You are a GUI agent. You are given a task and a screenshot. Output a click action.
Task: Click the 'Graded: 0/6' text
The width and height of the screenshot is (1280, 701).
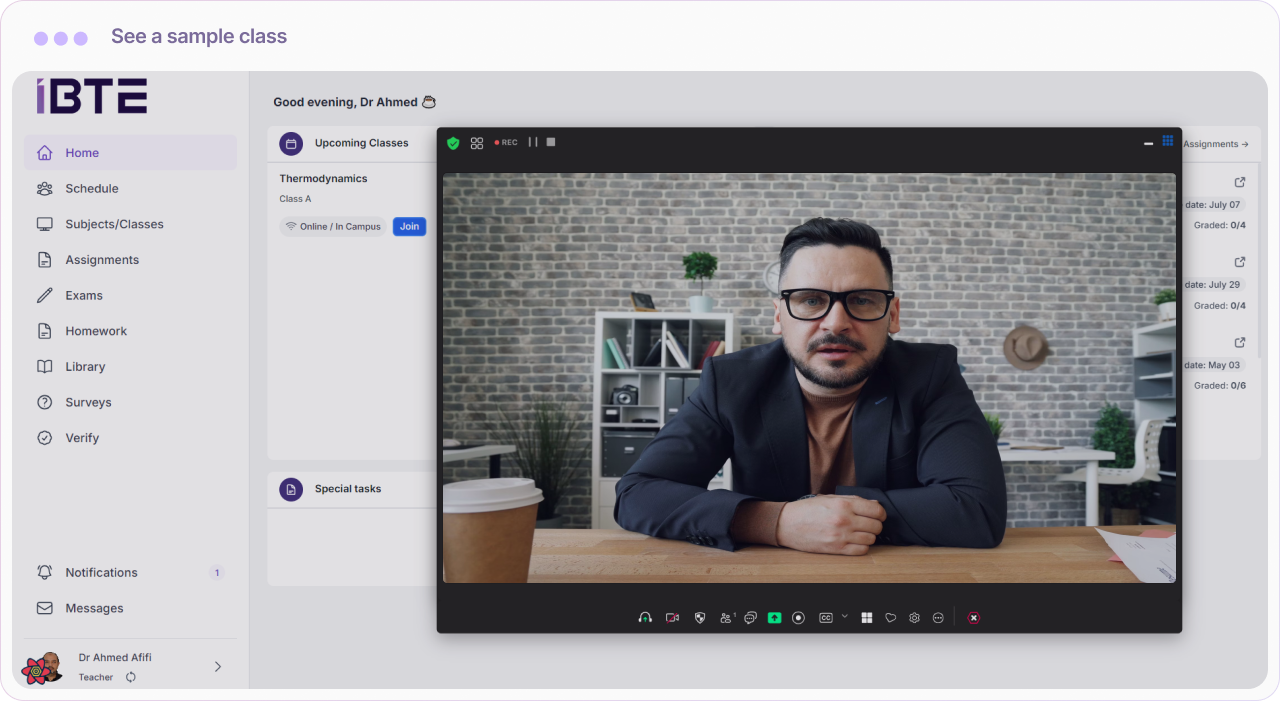click(x=1220, y=386)
